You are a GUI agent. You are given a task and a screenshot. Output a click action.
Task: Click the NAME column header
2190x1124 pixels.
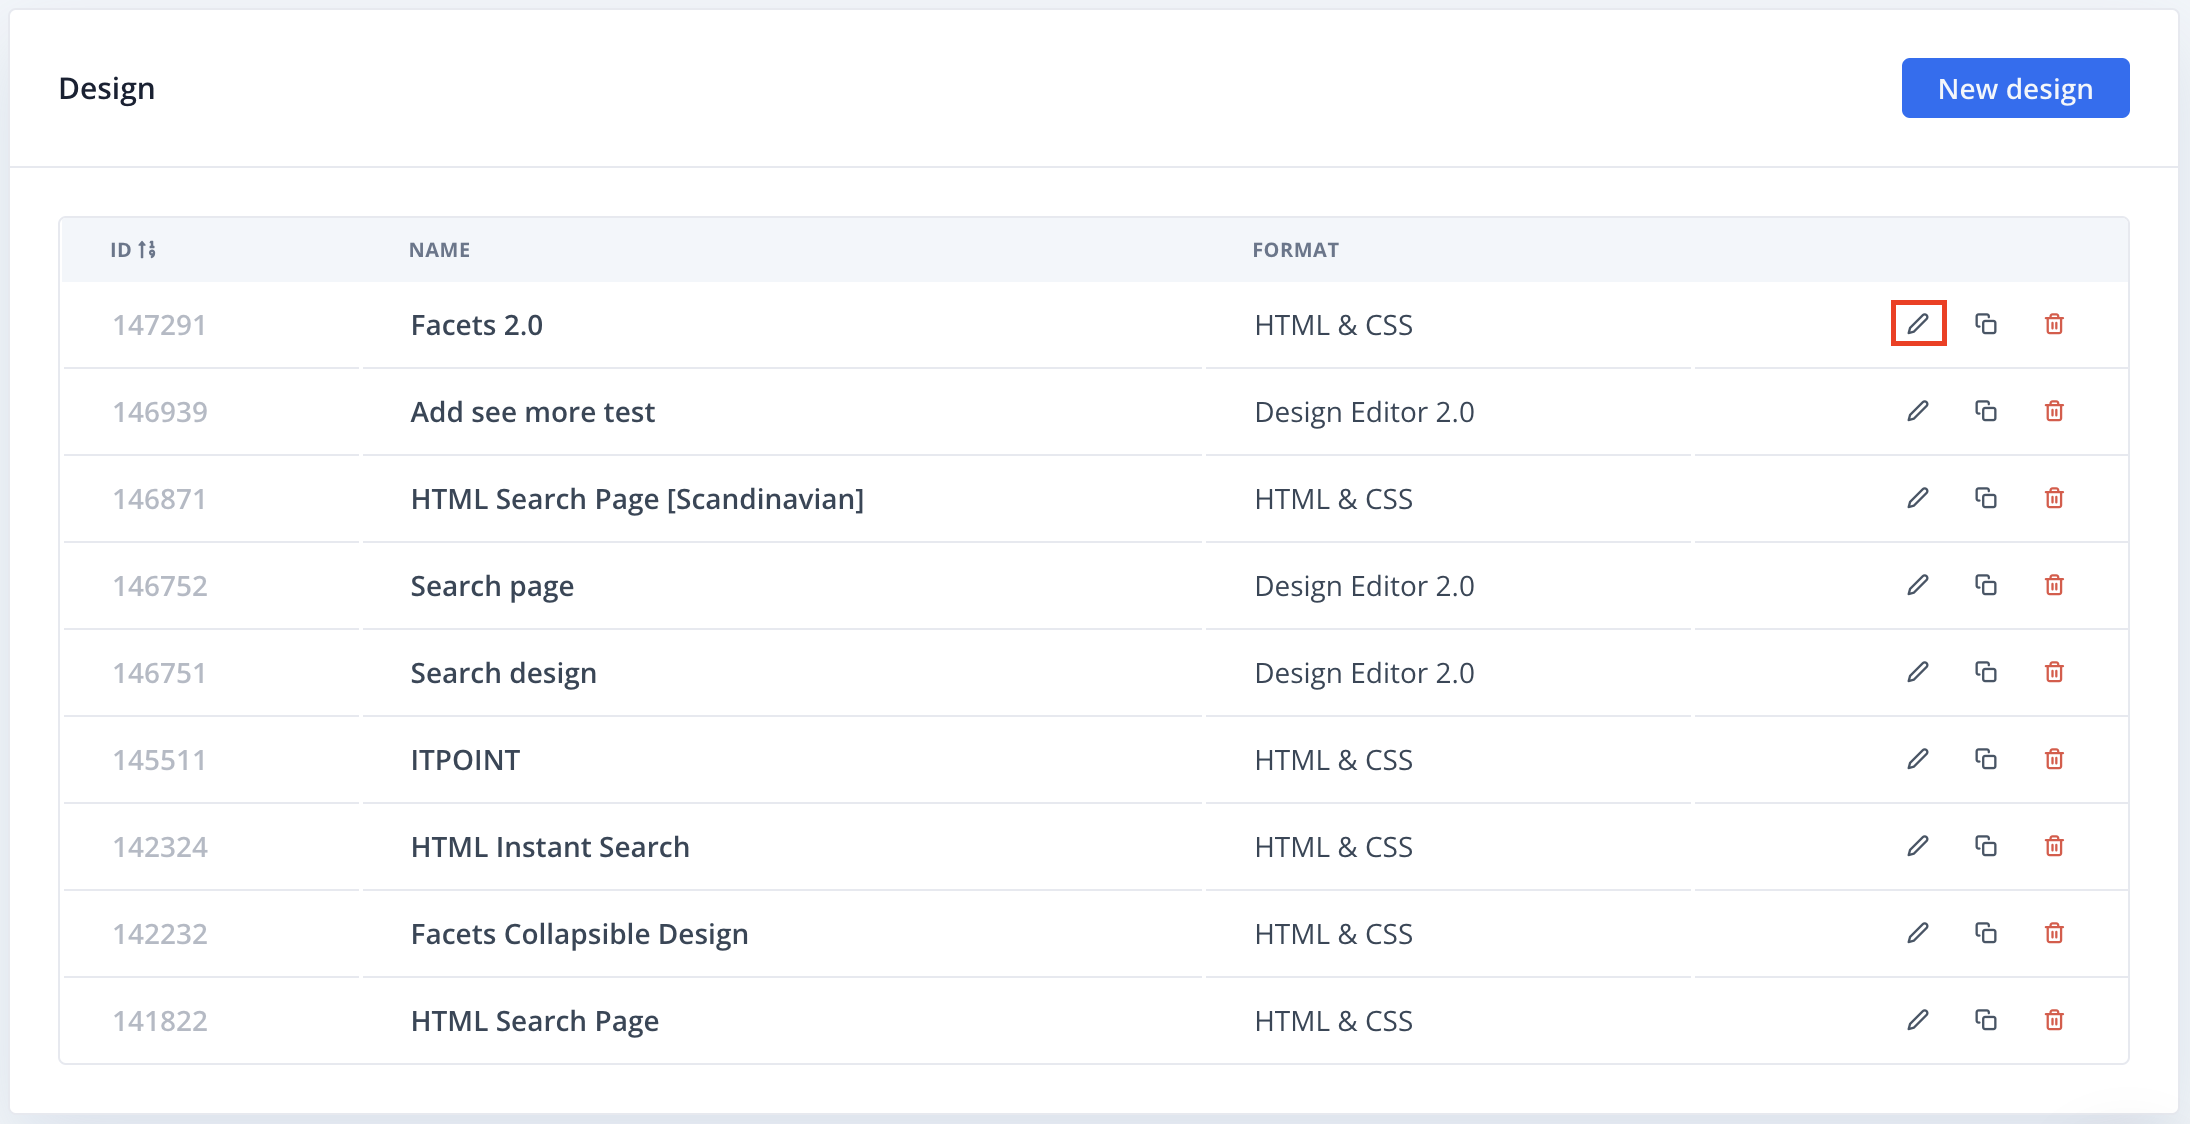click(439, 250)
